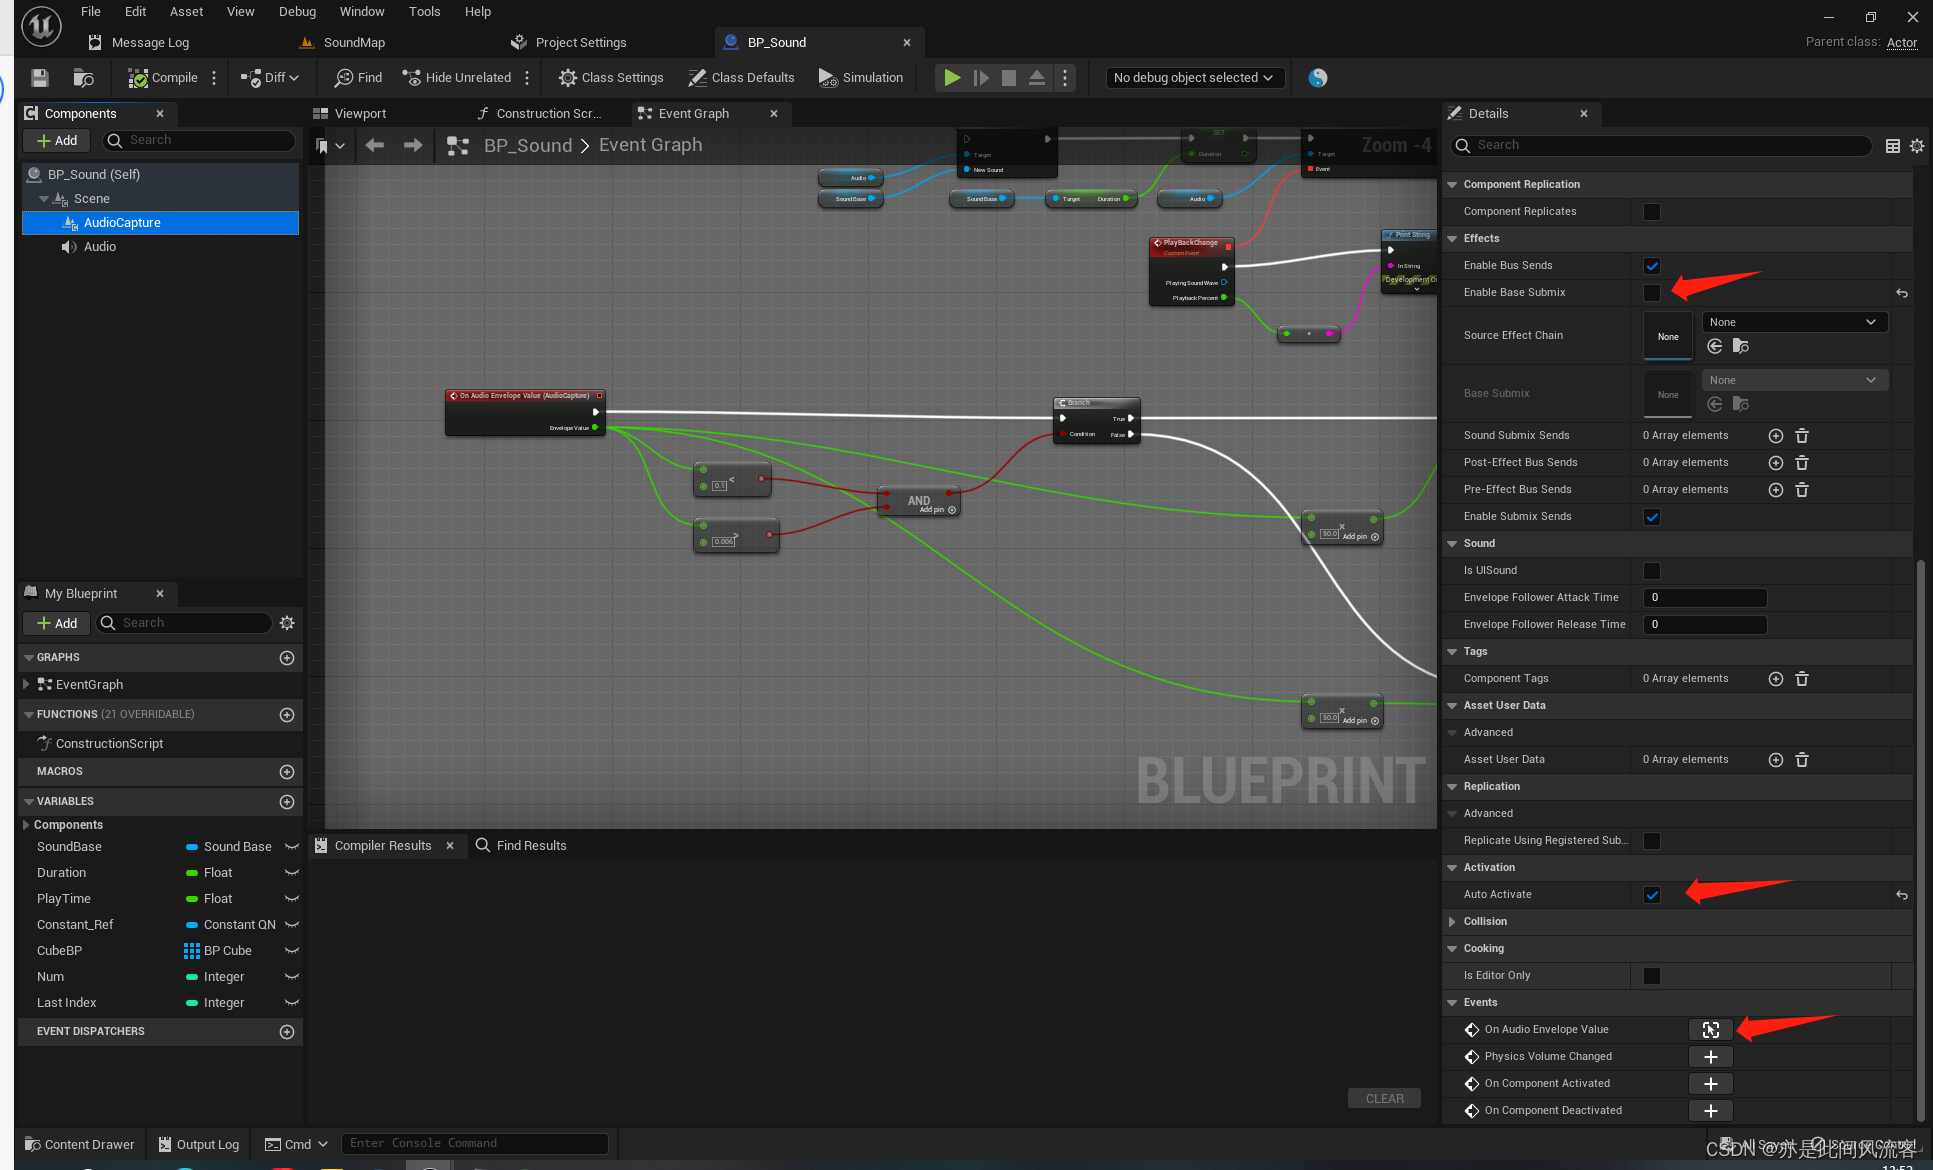Image resolution: width=1933 pixels, height=1170 pixels.
Task: Open the debug object selection dropdown
Action: coord(1193,77)
